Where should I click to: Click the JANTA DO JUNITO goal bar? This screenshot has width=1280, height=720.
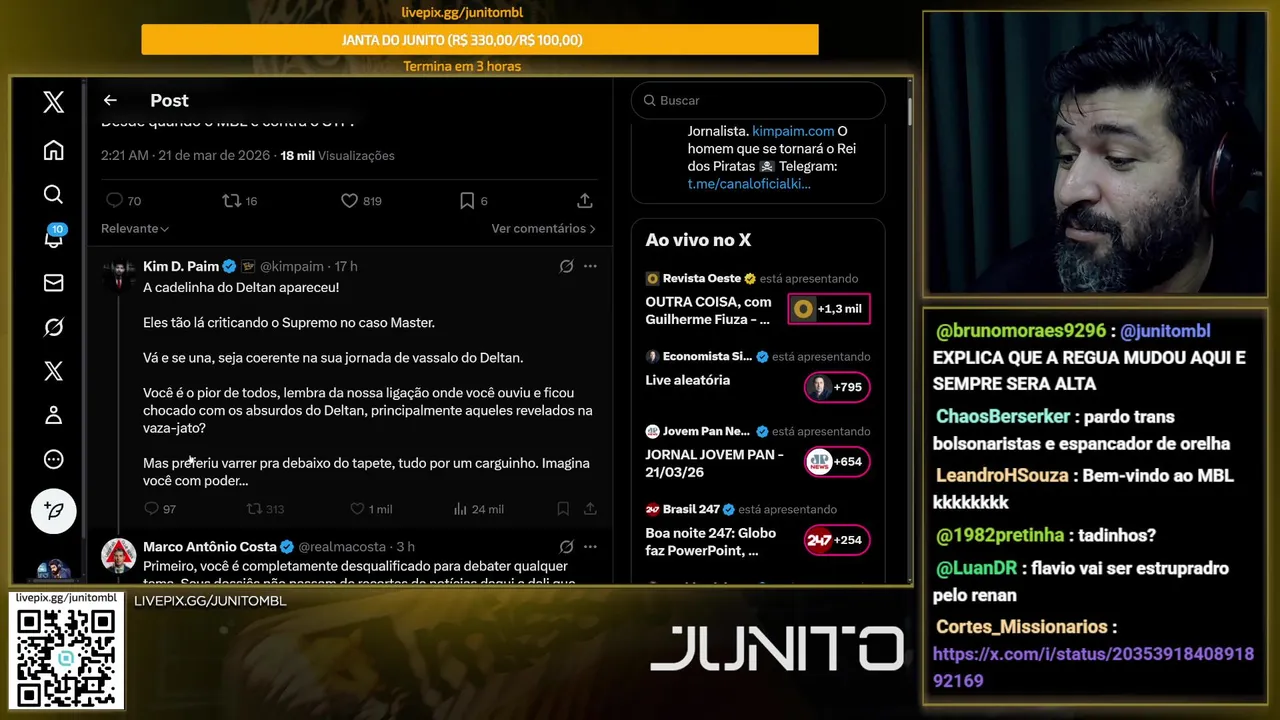pos(480,40)
